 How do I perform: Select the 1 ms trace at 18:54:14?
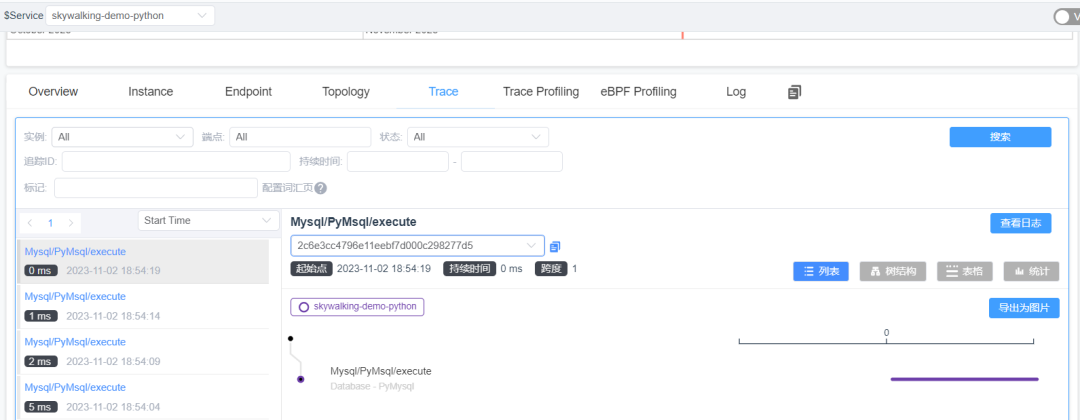pyautogui.click(x=143, y=306)
